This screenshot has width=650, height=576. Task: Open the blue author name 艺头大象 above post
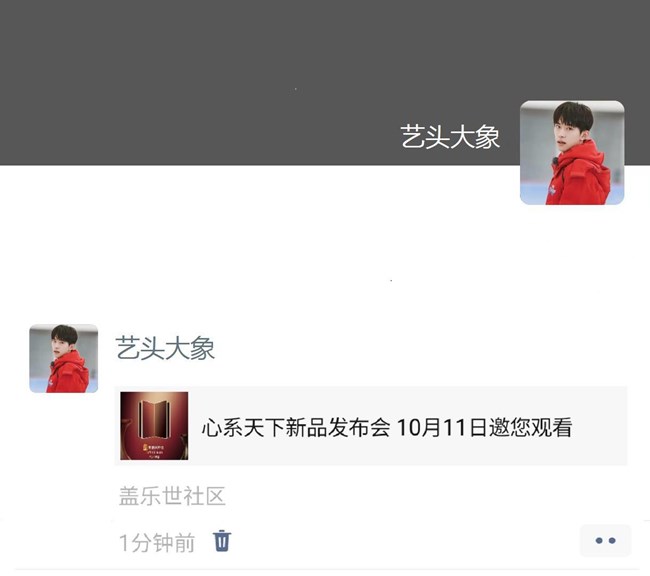[x=165, y=348]
